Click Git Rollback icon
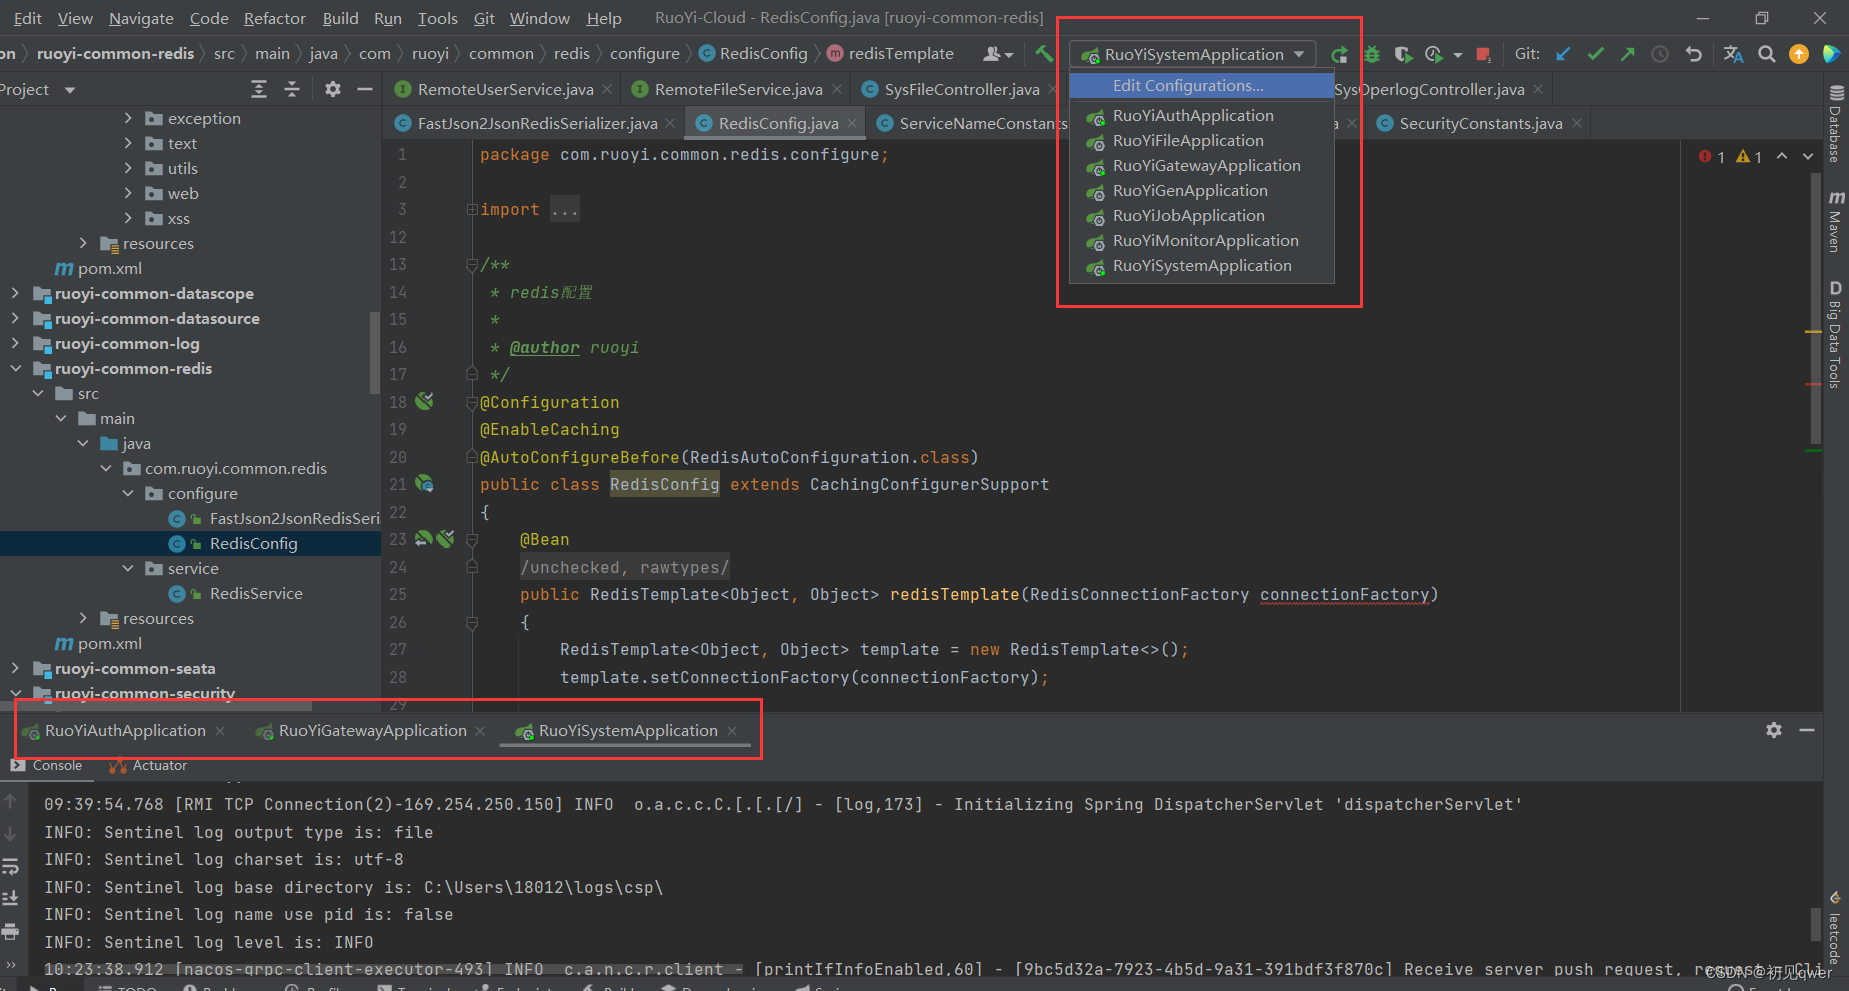1849x991 pixels. click(1693, 54)
